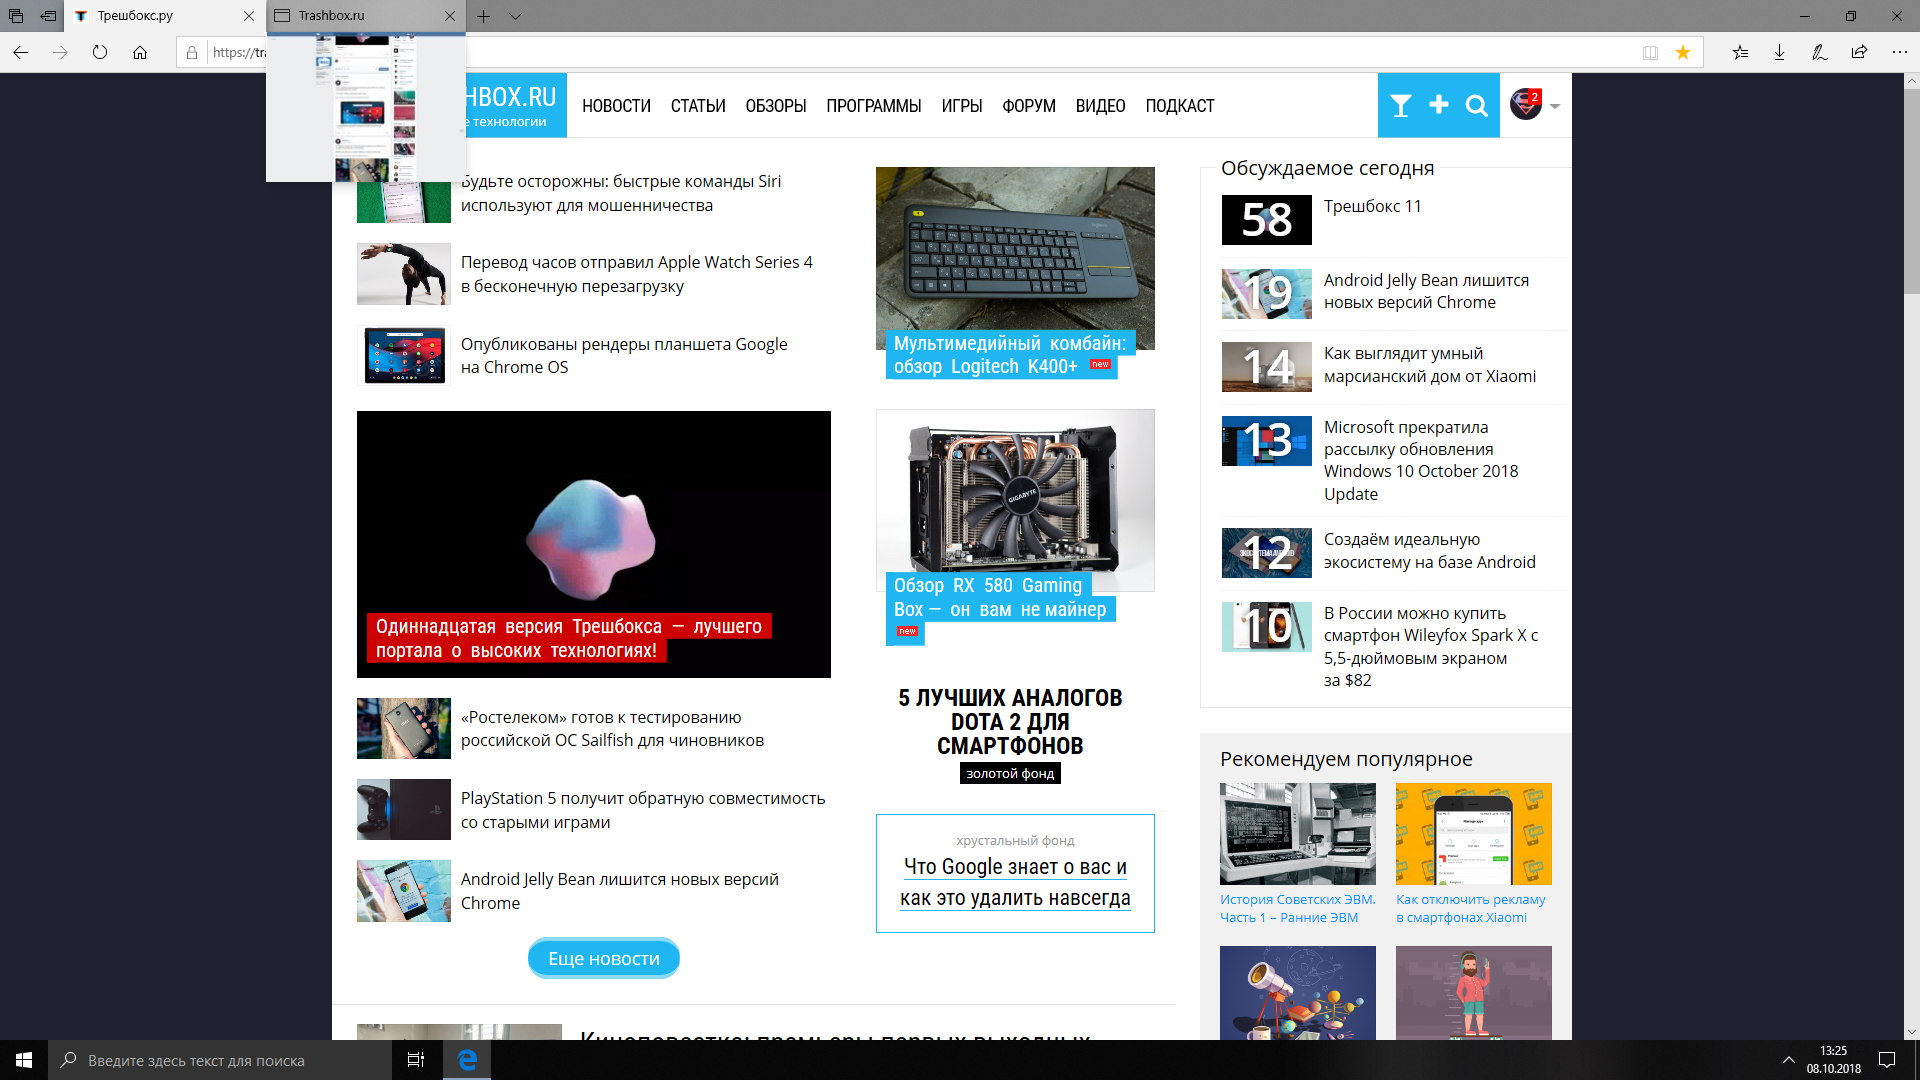Click the Windows taskbar search box

click(220, 1060)
